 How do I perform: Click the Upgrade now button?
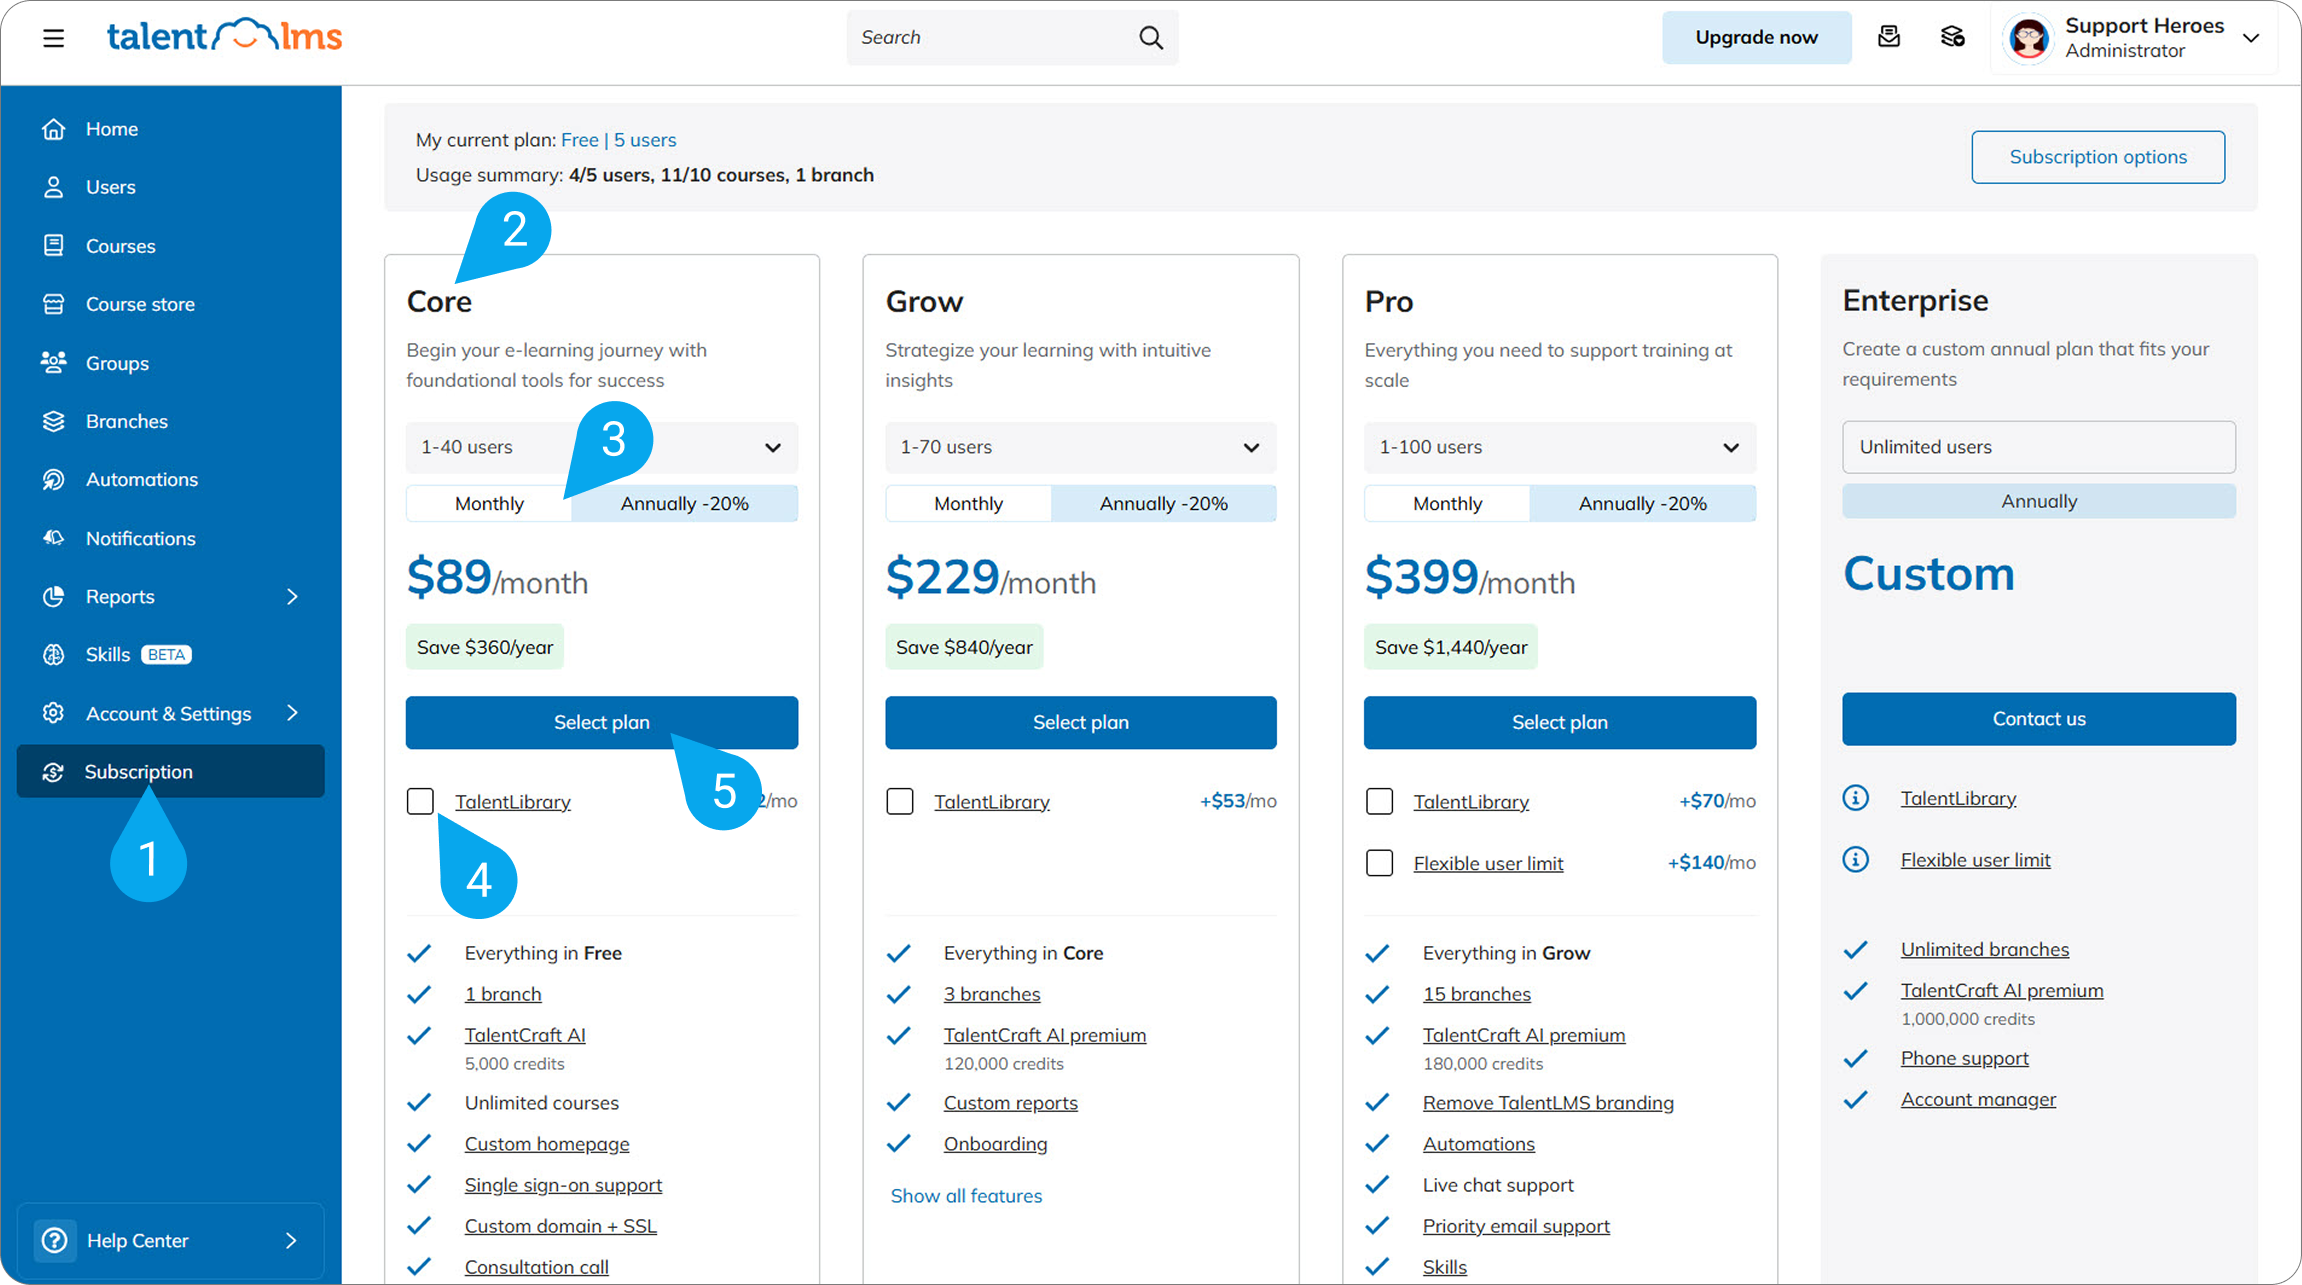pos(1756,37)
